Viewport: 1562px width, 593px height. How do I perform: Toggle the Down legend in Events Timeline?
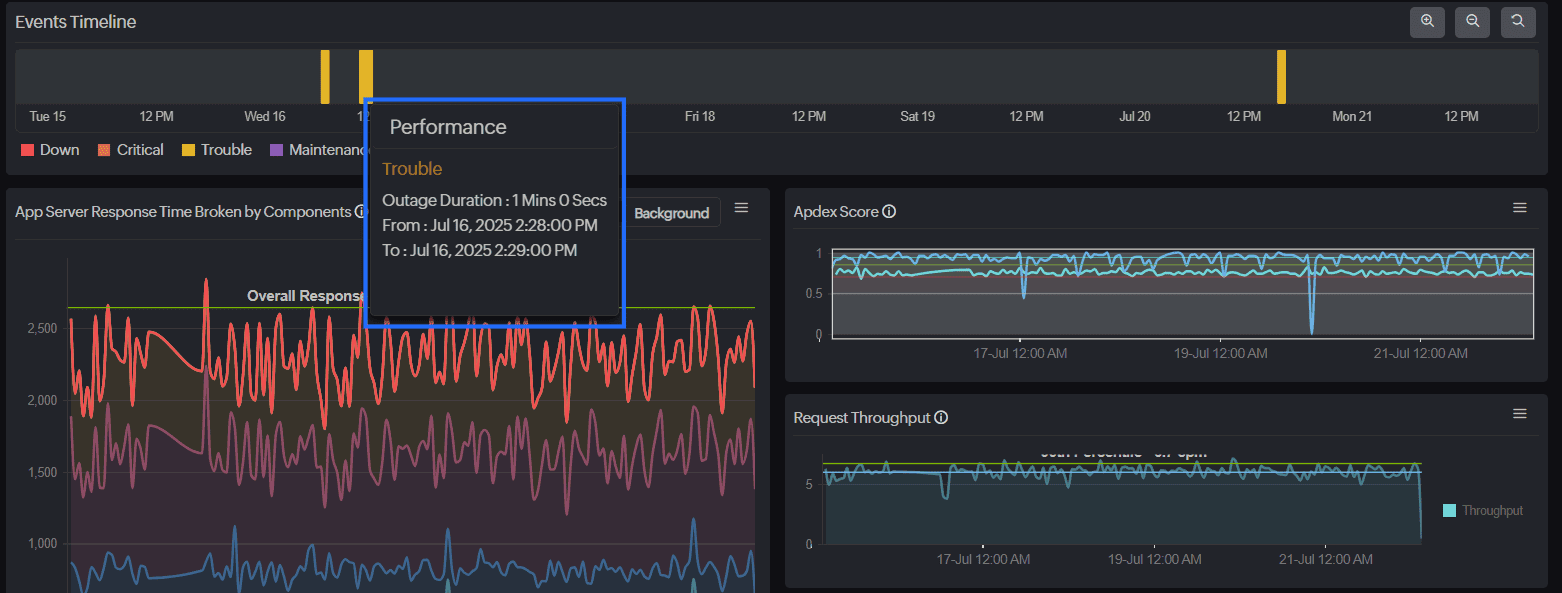pos(50,150)
